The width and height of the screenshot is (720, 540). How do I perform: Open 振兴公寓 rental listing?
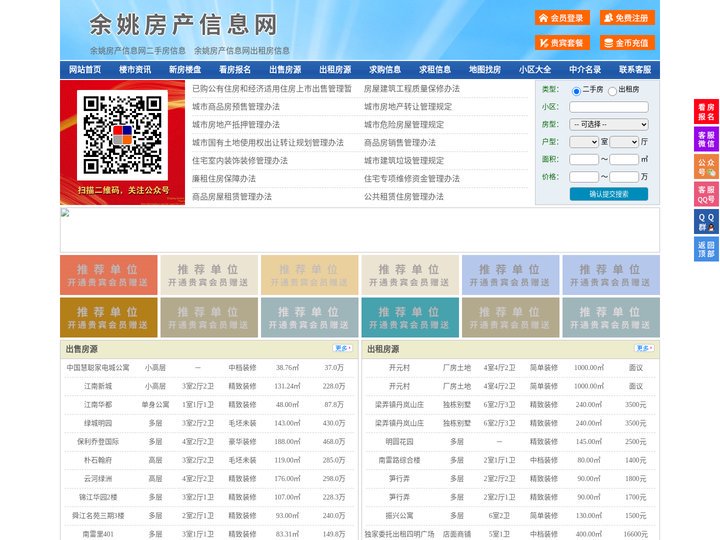[399, 516]
